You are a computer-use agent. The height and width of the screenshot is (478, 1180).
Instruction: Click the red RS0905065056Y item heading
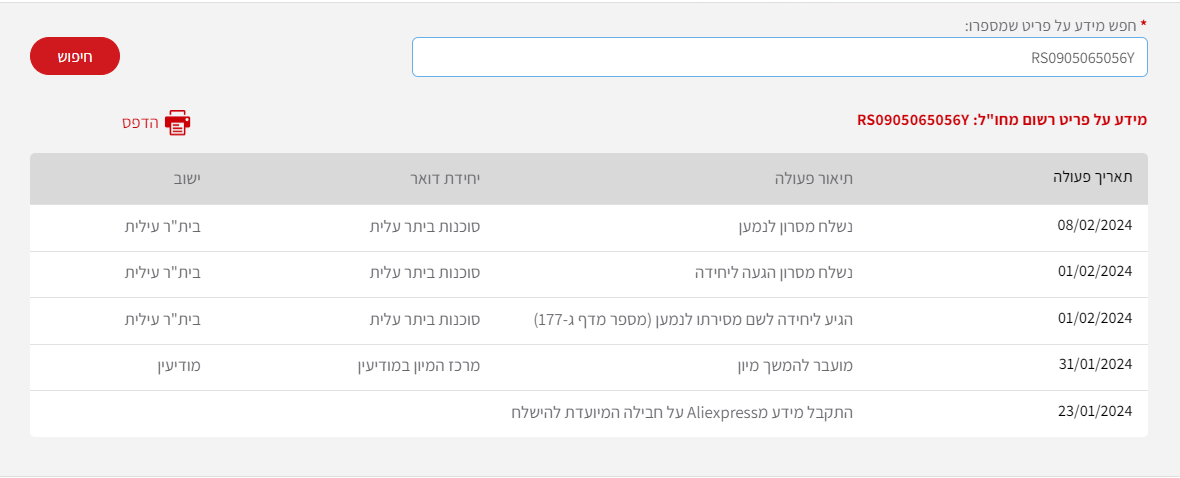pos(1001,120)
